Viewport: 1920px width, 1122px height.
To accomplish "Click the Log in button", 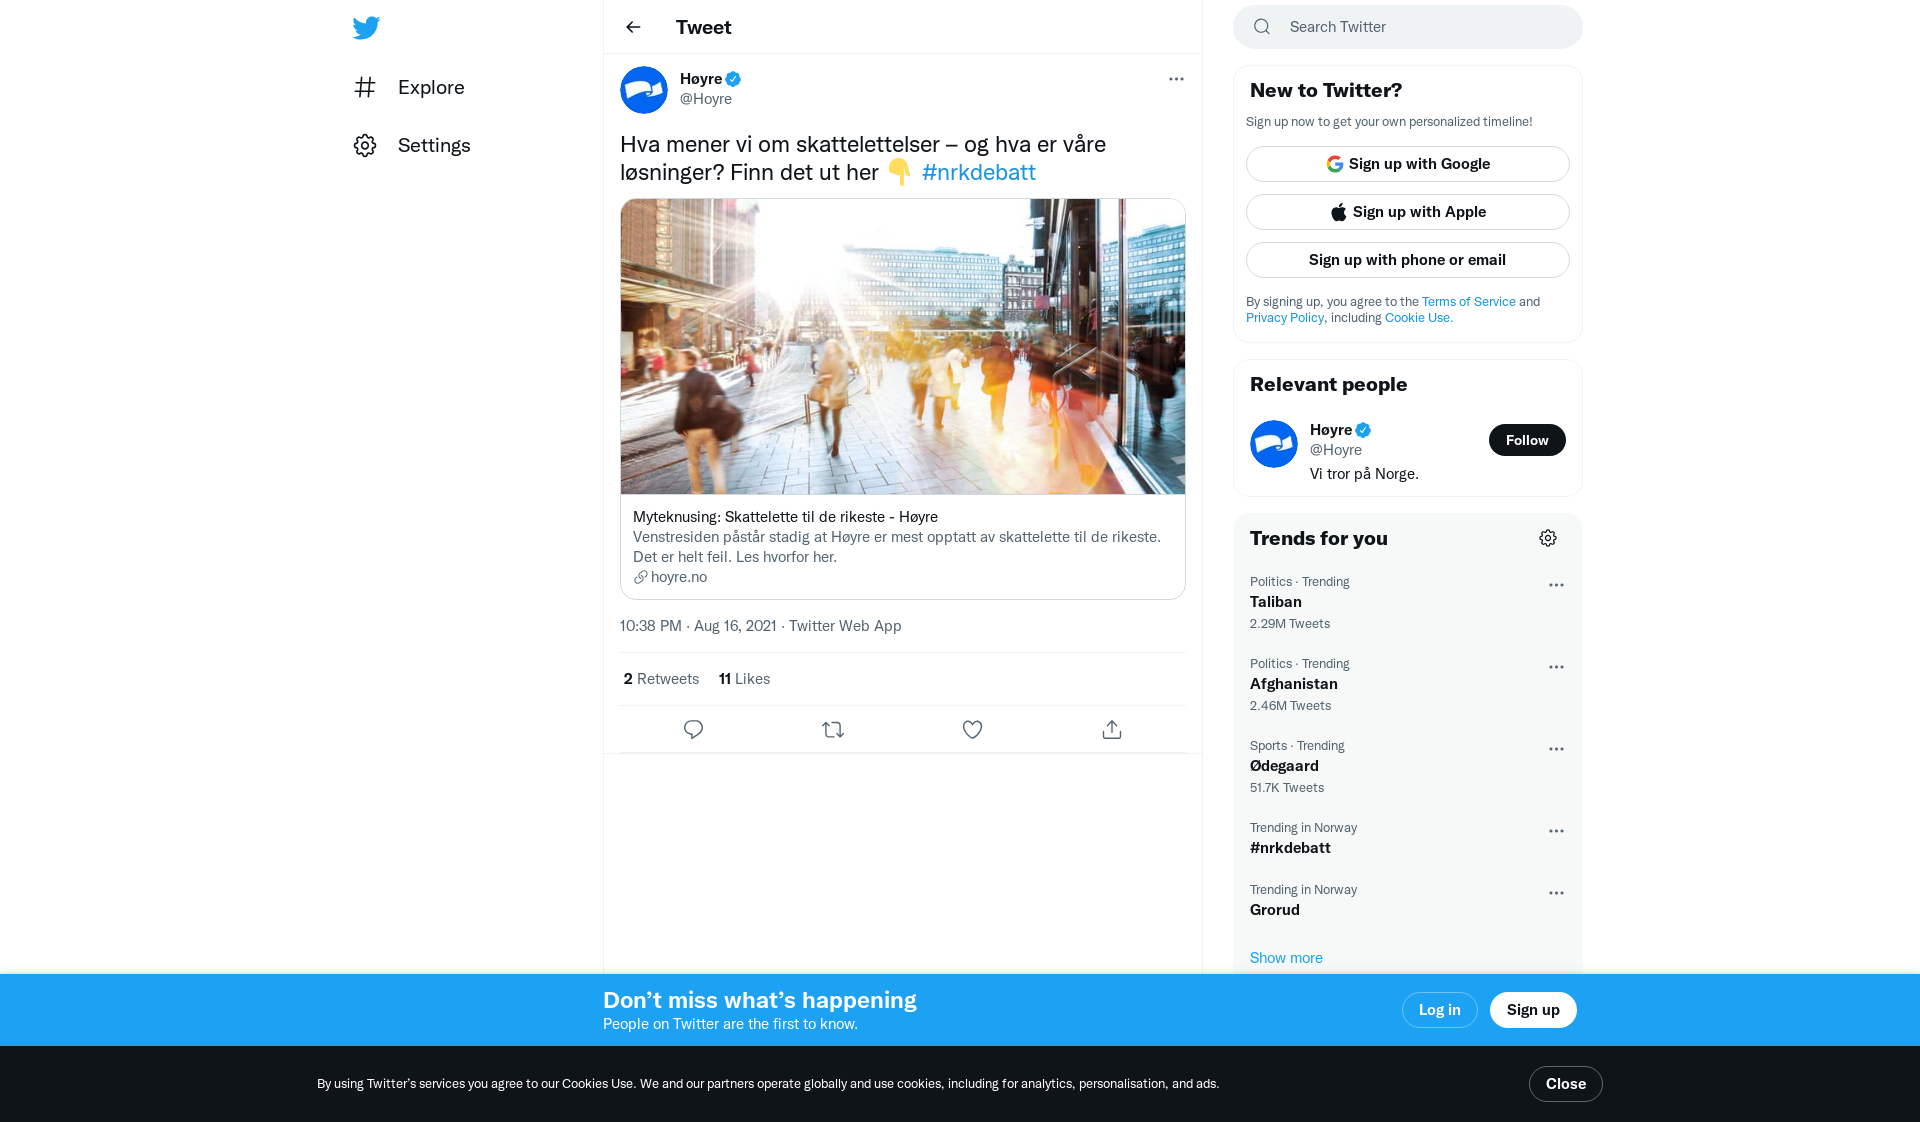I will click(1439, 1010).
